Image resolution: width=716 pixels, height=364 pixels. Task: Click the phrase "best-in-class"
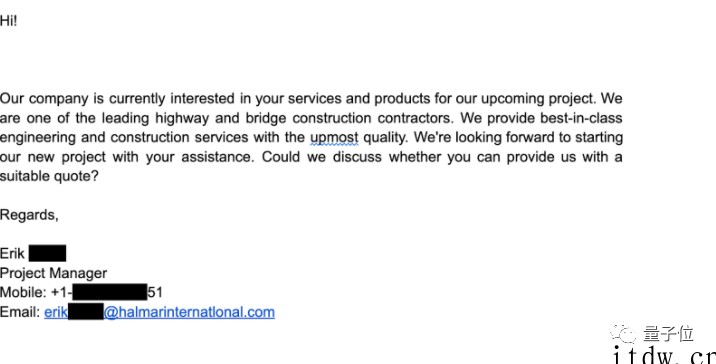point(581,118)
